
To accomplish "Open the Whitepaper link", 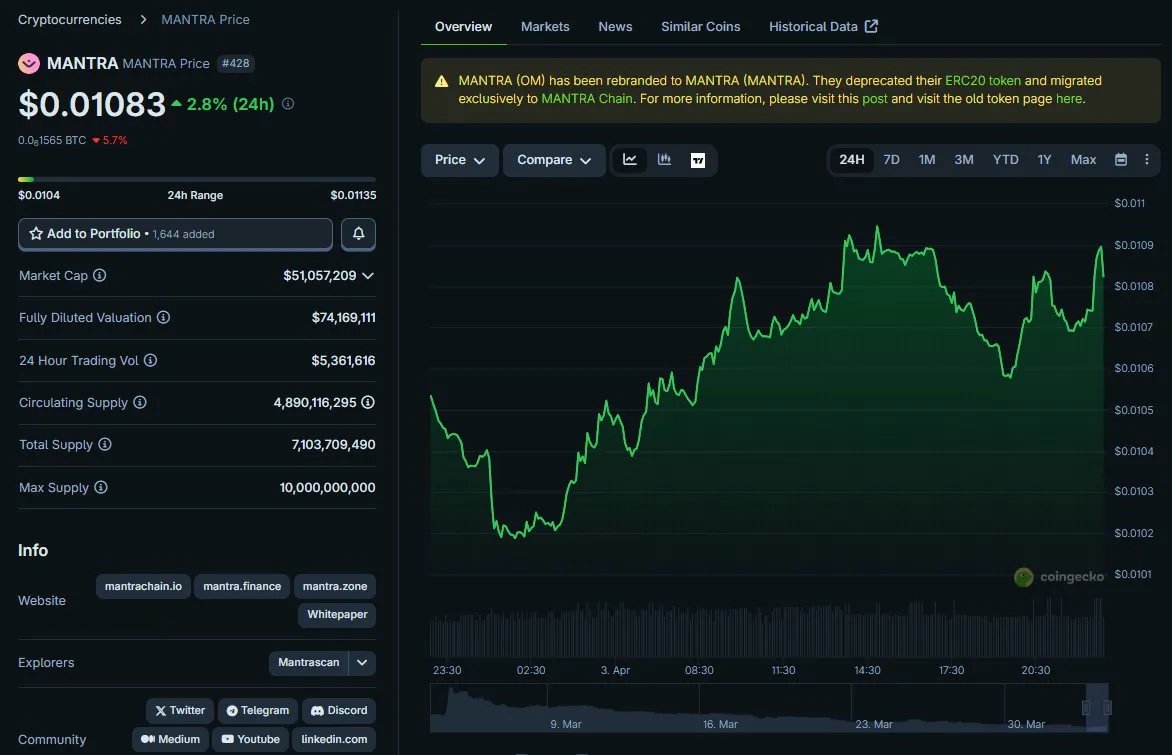I will coord(337,614).
